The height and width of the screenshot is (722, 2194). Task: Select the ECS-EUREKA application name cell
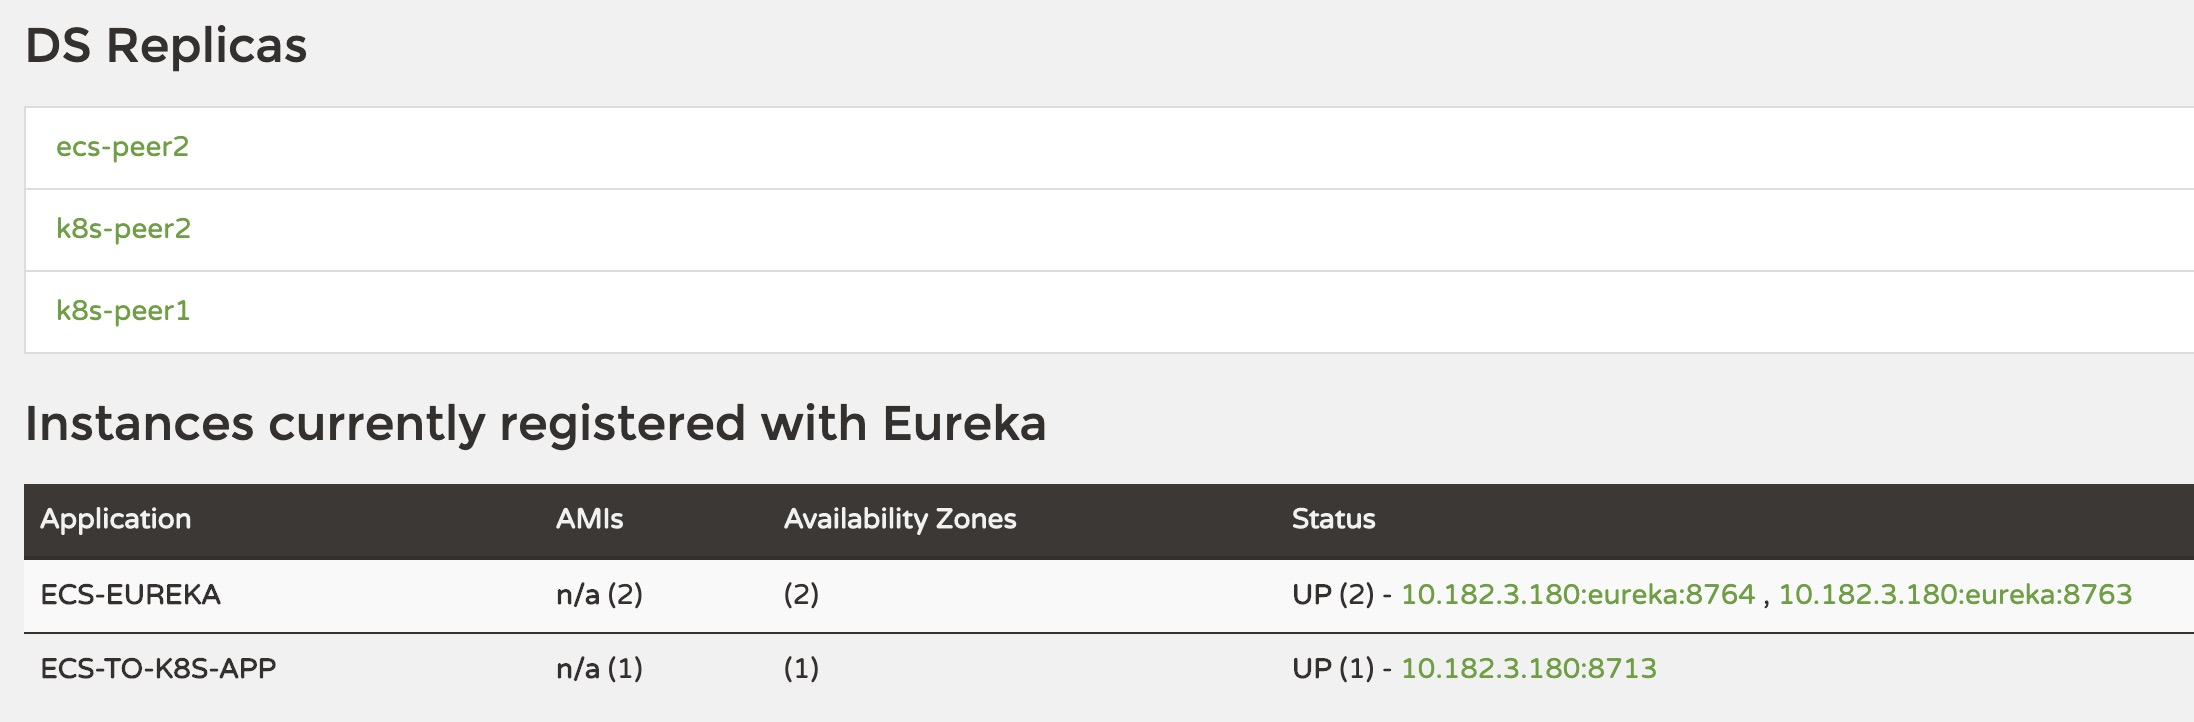coord(130,595)
